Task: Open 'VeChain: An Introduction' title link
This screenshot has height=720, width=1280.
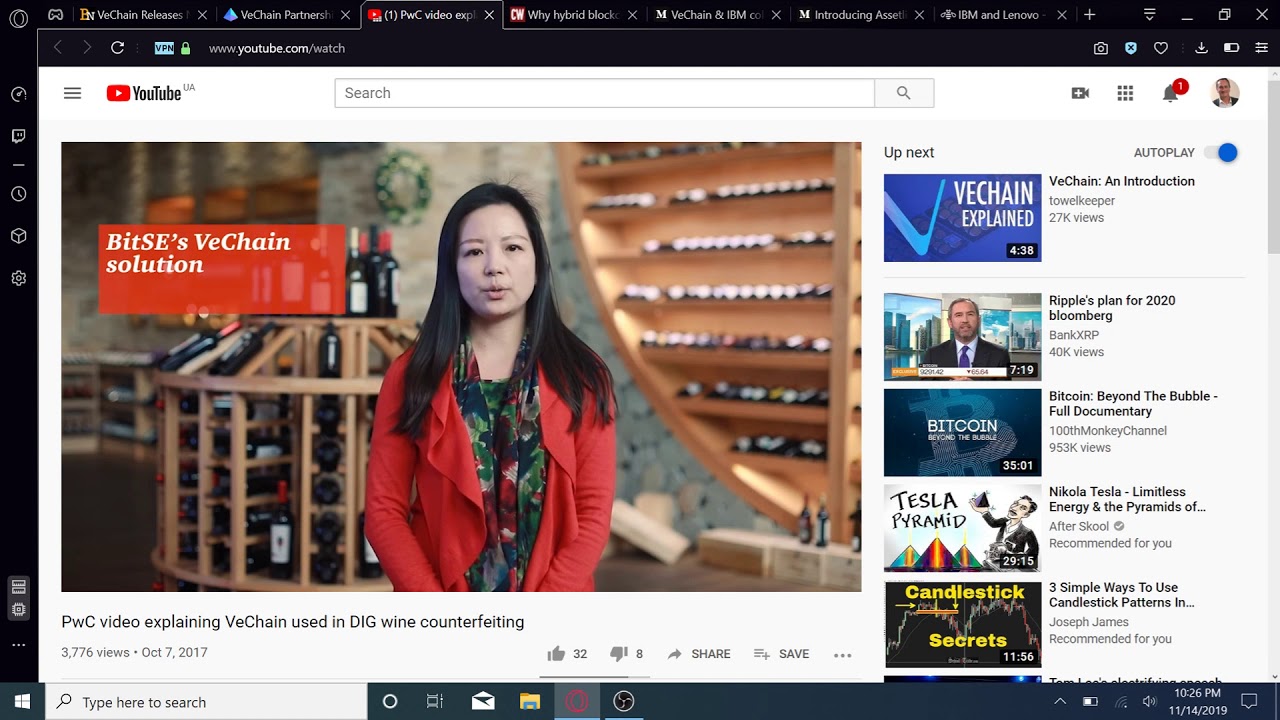Action: click(1122, 181)
